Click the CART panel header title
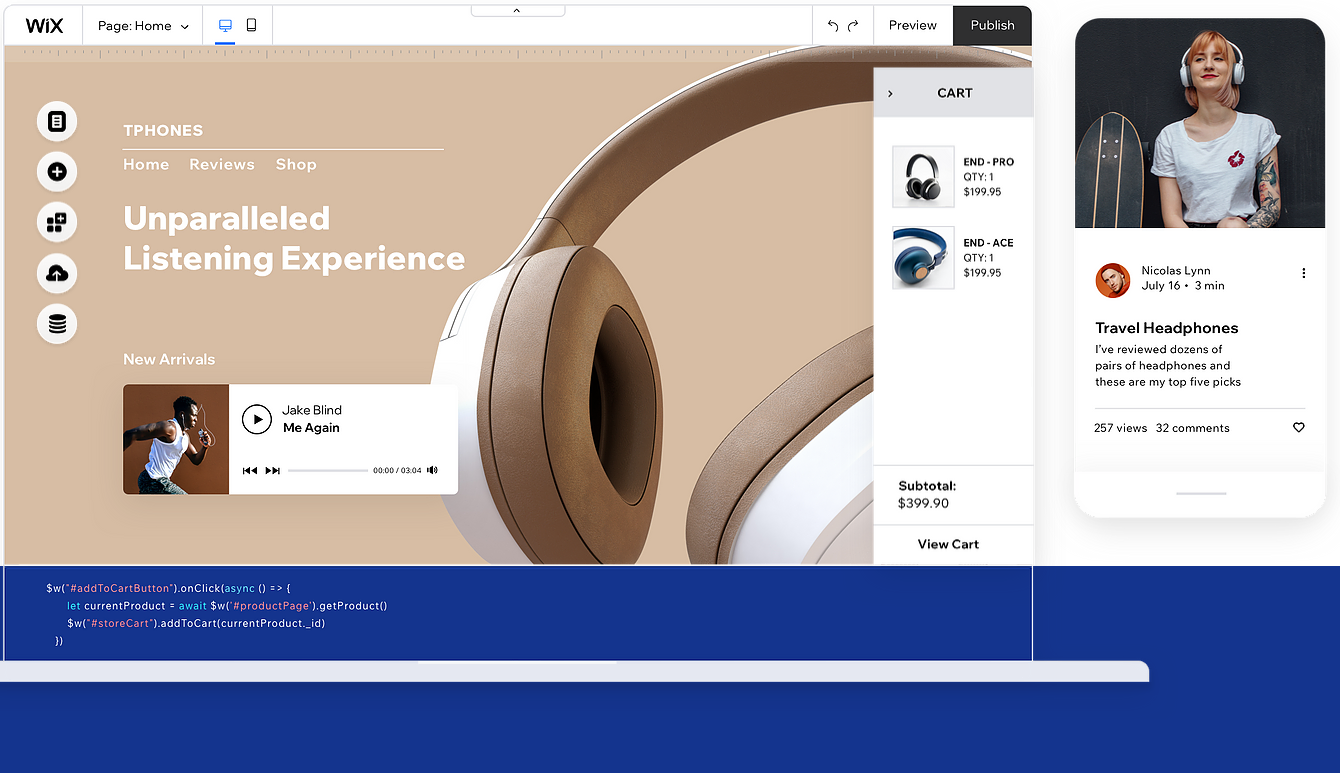Screen dimensions: 1340x773 coord(955,93)
